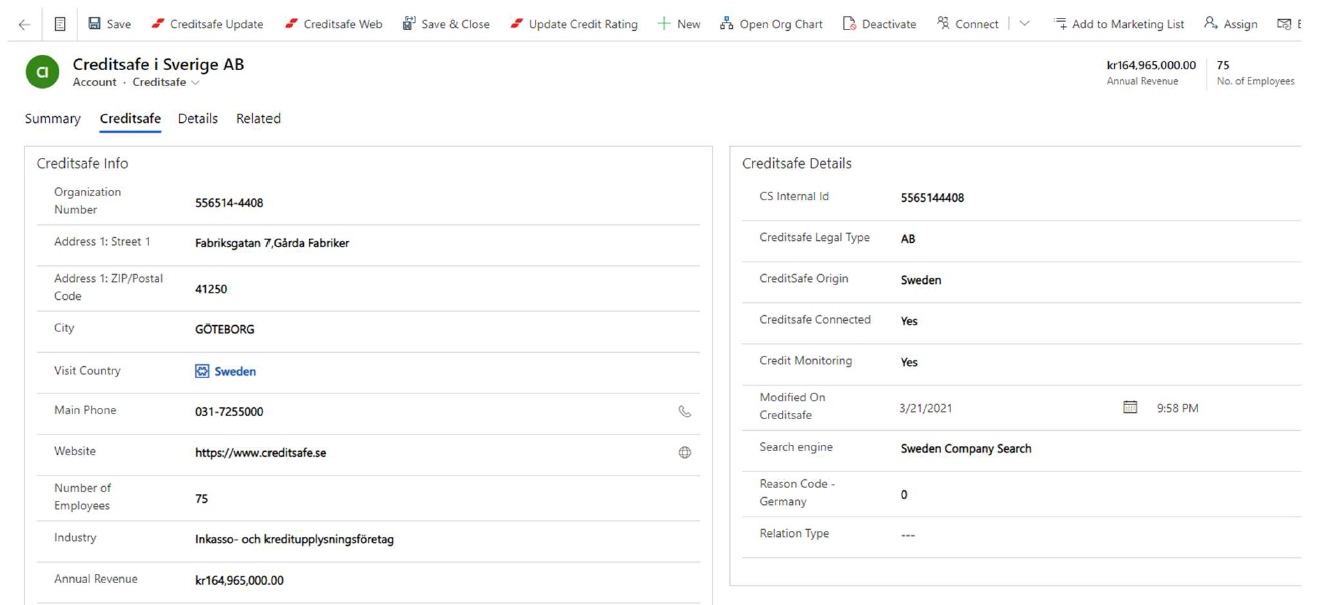Image resolution: width=1334 pixels, height=605 pixels.
Task: Run Creditsafe Update command
Action: [x=207, y=24]
